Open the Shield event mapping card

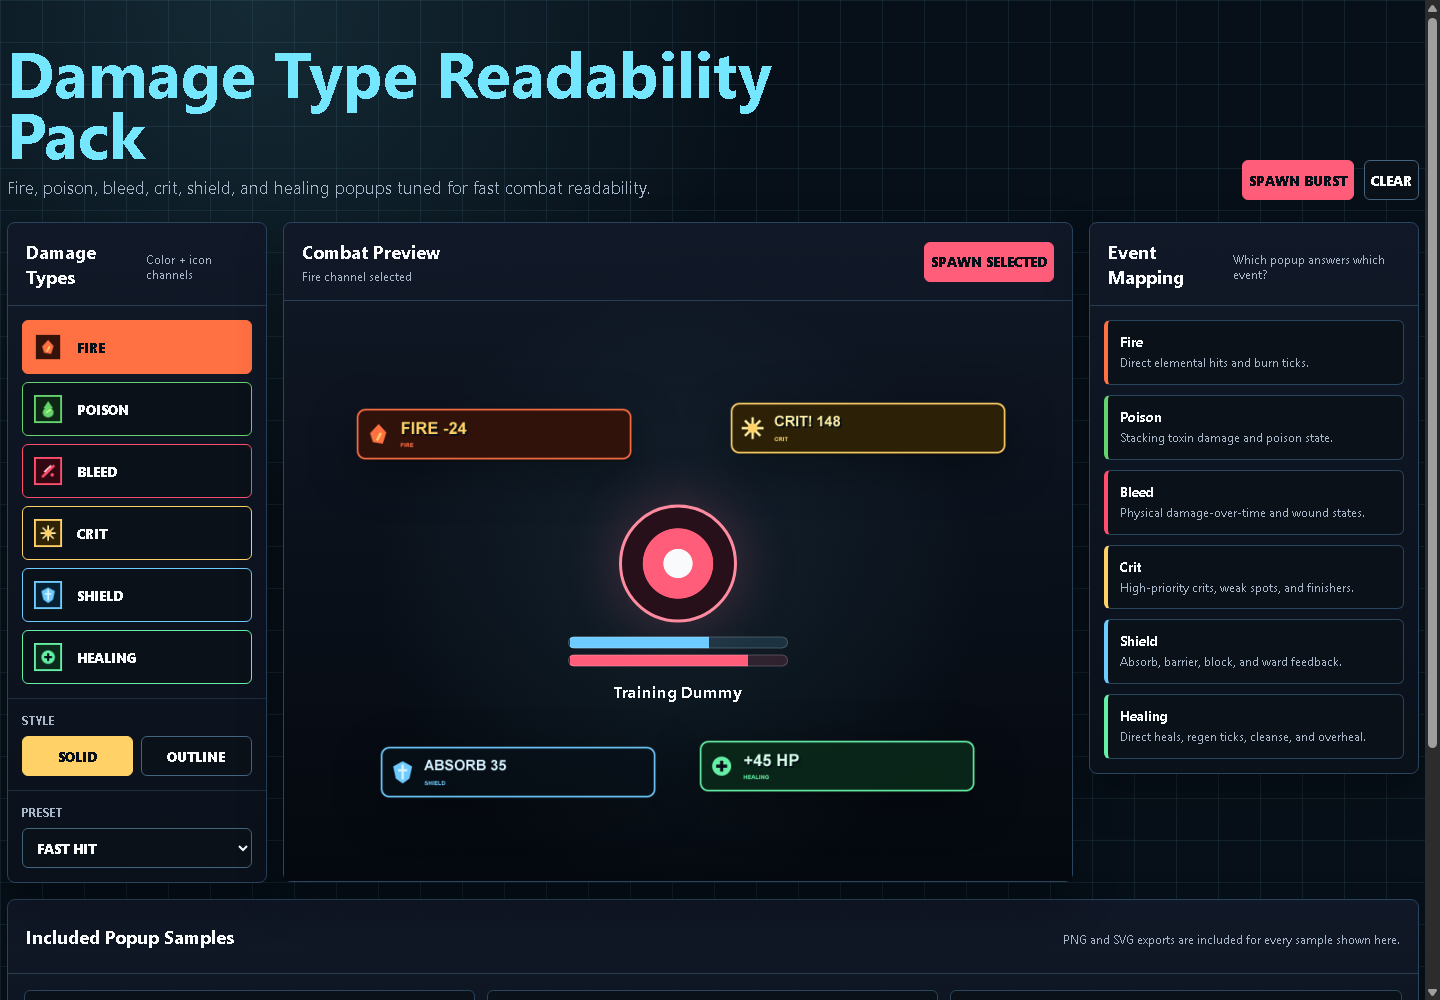click(1254, 651)
